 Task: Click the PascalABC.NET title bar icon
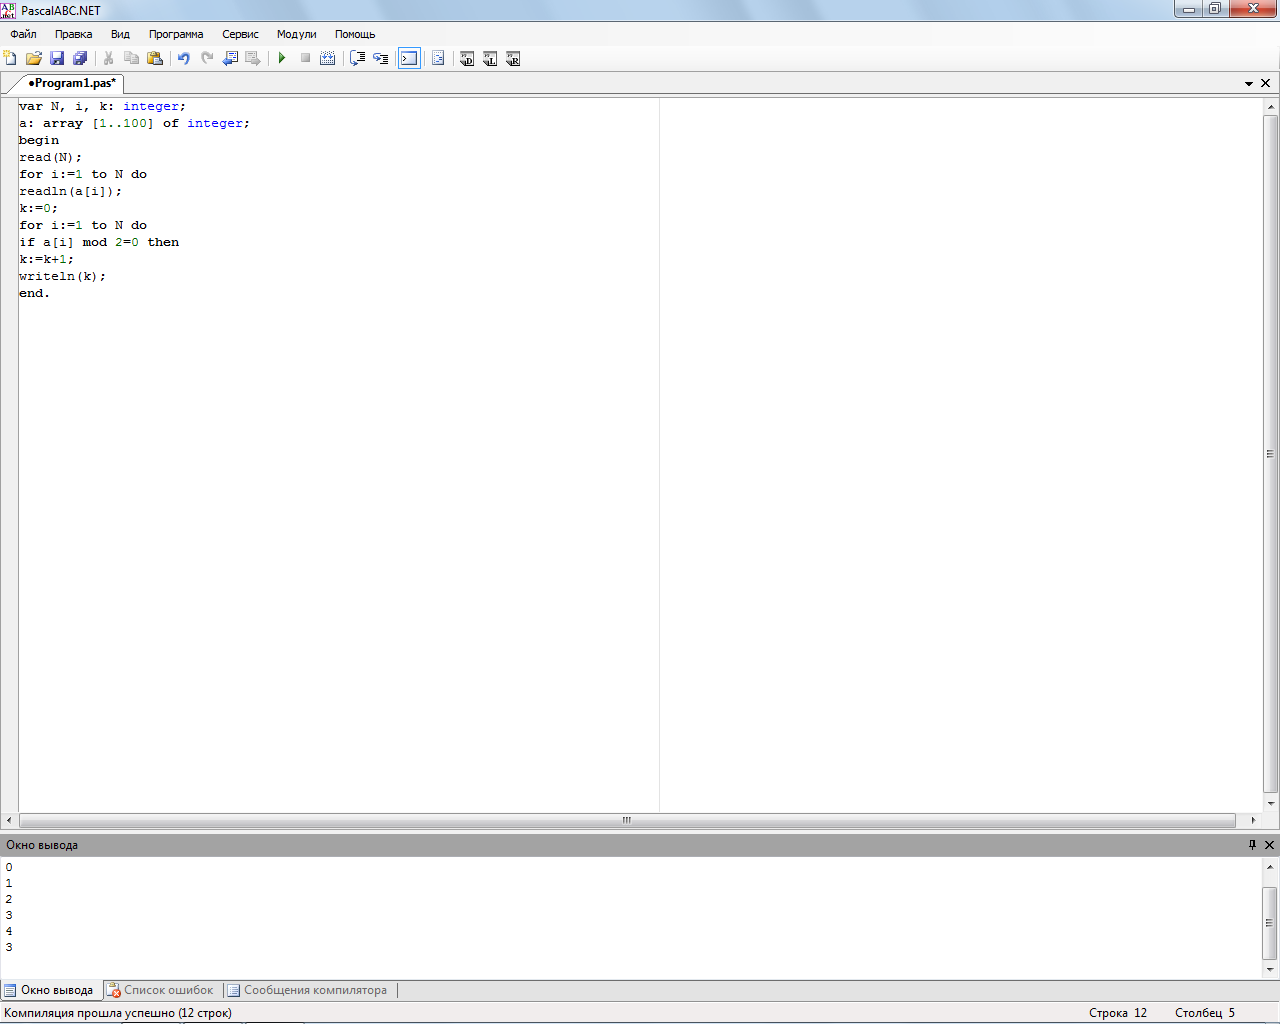coord(8,10)
